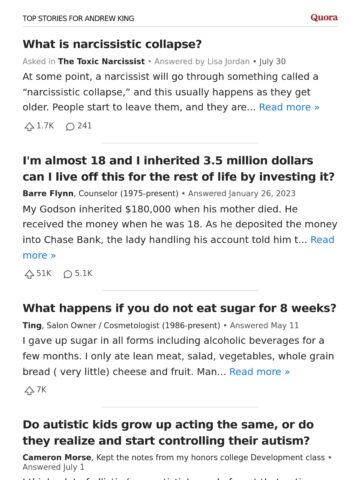View Barre Flynn's profile
This screenshot has width=360, height=480.
click(49, 193)
